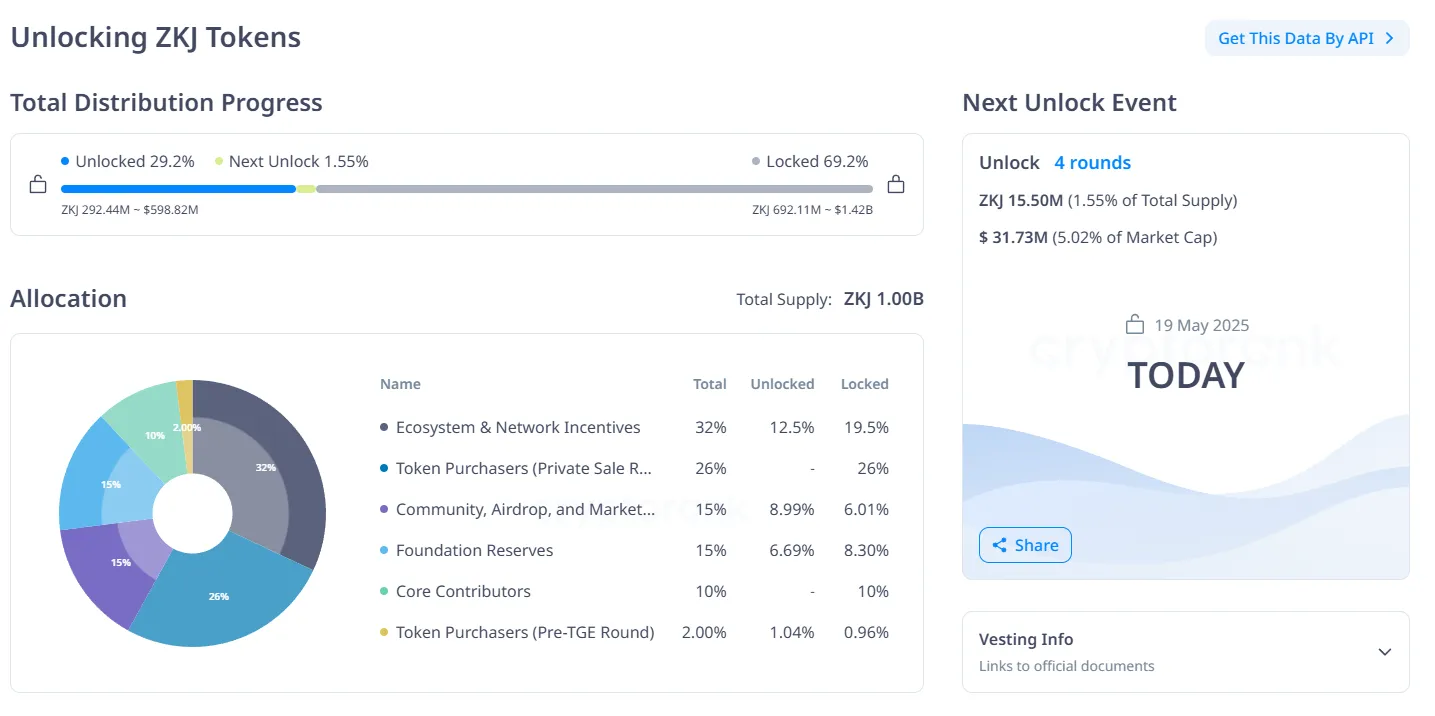1435x716 pixels.
Task: Sort allocation table by Unlocked column
Action: click(x=782, y=384)
